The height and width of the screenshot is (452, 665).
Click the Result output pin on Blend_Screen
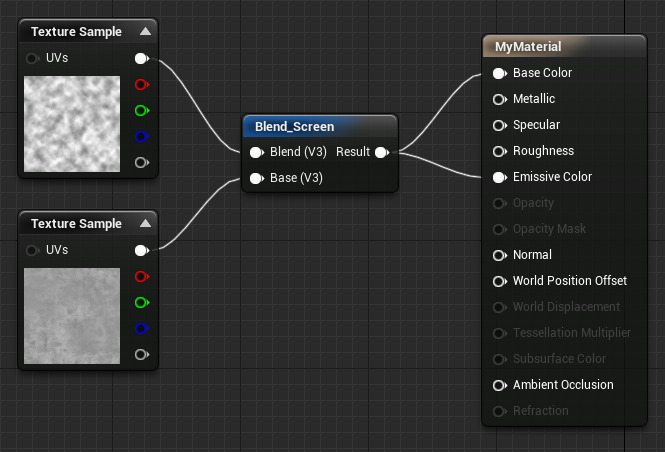pyautogui.click(x=381, y=152)
